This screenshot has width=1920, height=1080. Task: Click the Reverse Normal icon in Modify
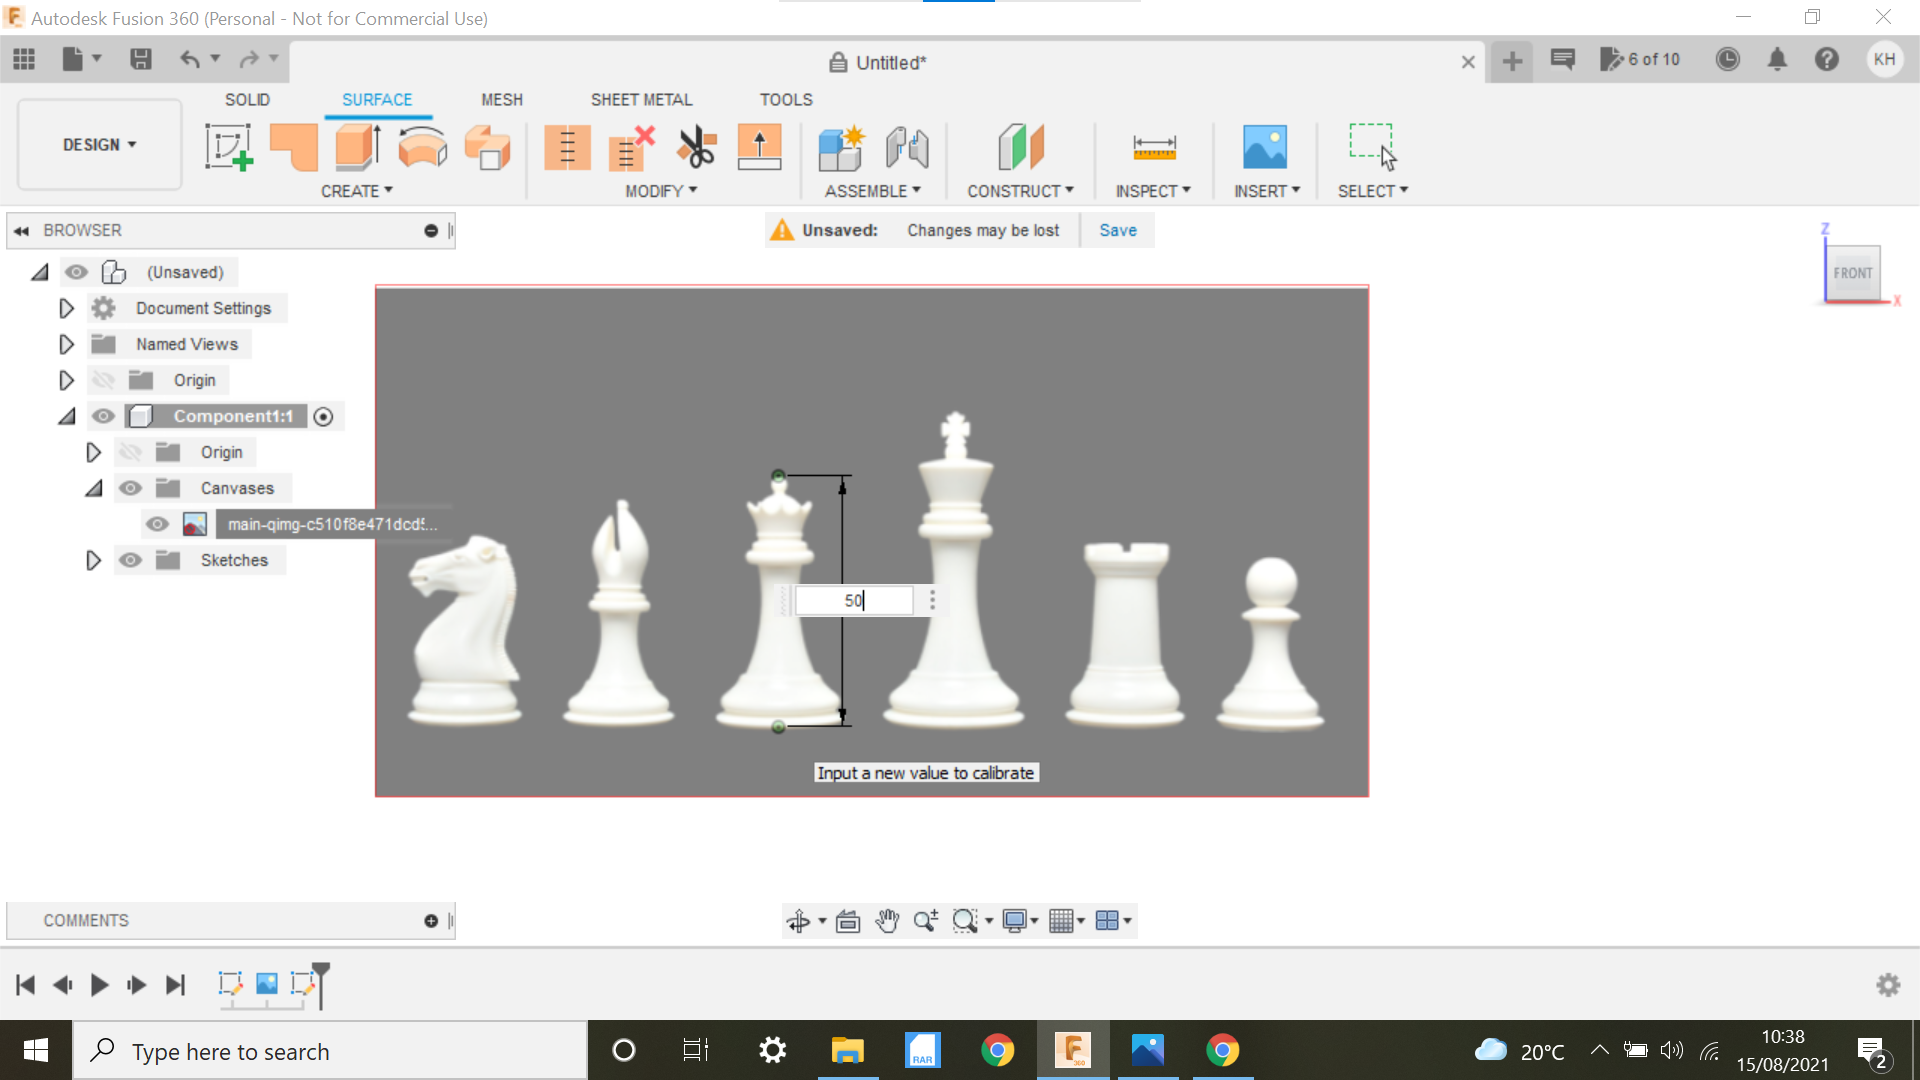(759, 147)
